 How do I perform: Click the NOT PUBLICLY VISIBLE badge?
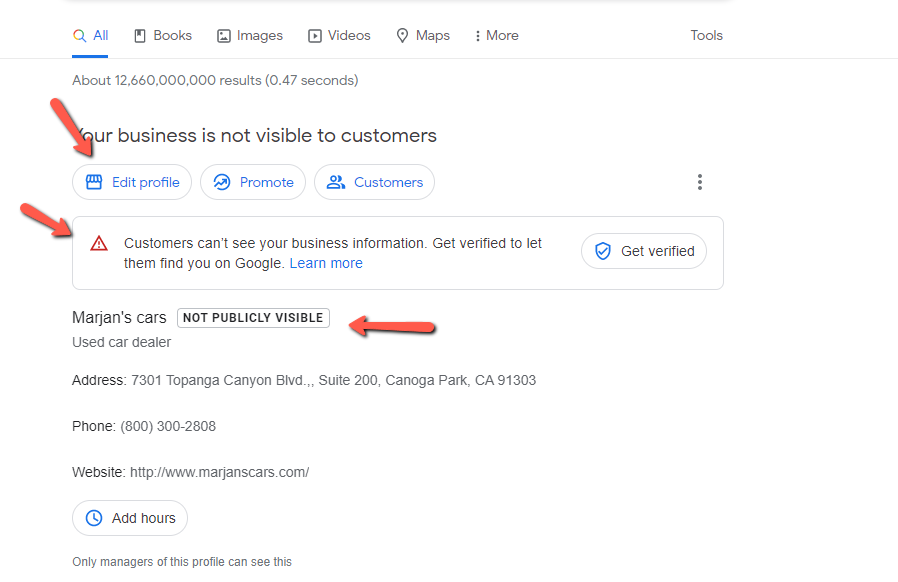pyautogui.click(x=253, y=318)
